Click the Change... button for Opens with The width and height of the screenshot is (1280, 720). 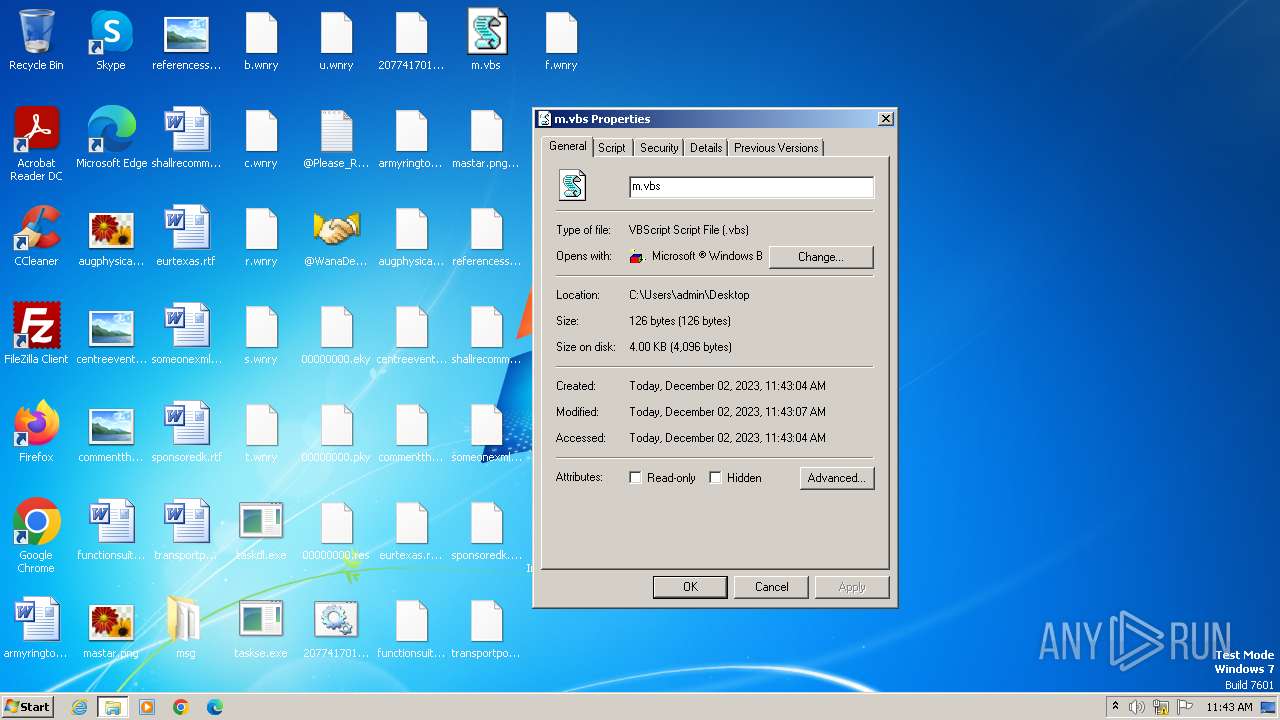821,257
